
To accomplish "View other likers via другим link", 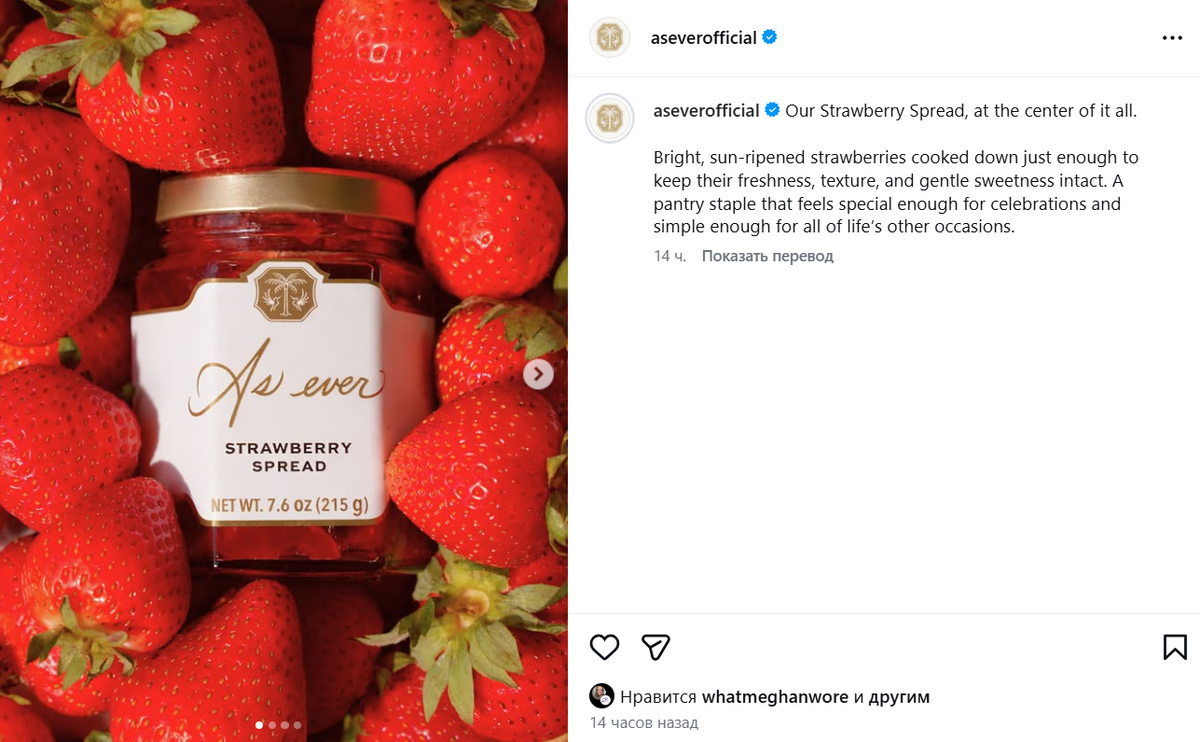I will [x=899, y=697].
